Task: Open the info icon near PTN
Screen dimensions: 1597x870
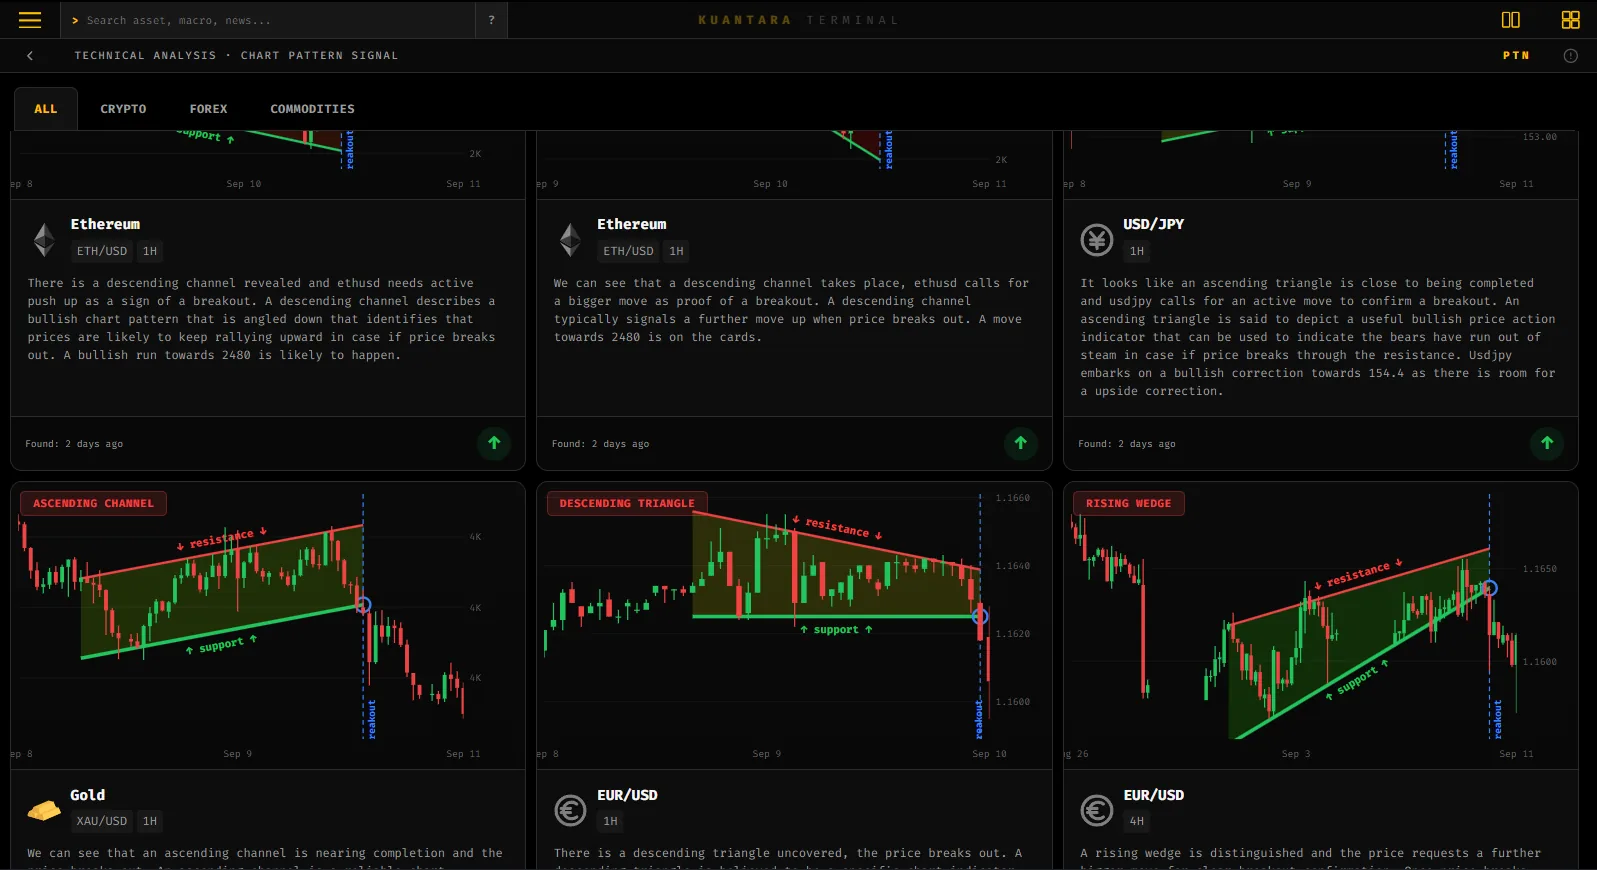Action: click(1570, 56)
